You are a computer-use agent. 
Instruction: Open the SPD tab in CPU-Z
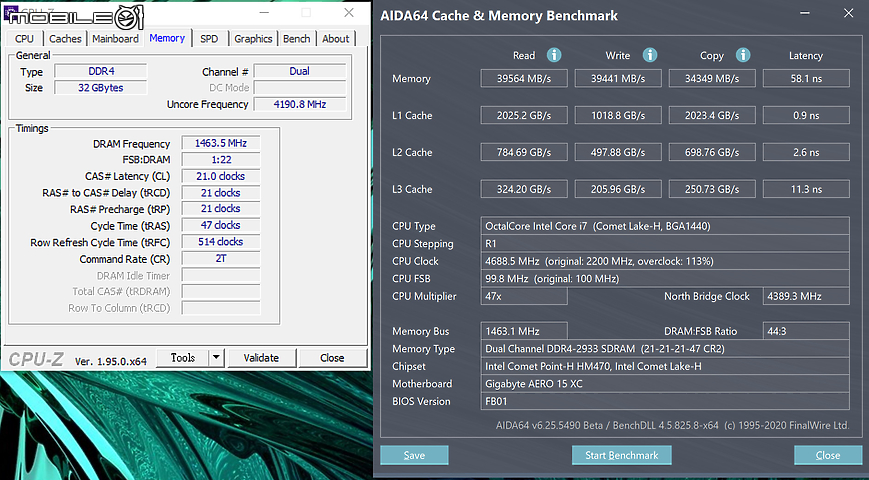click(x=209, y=39)
